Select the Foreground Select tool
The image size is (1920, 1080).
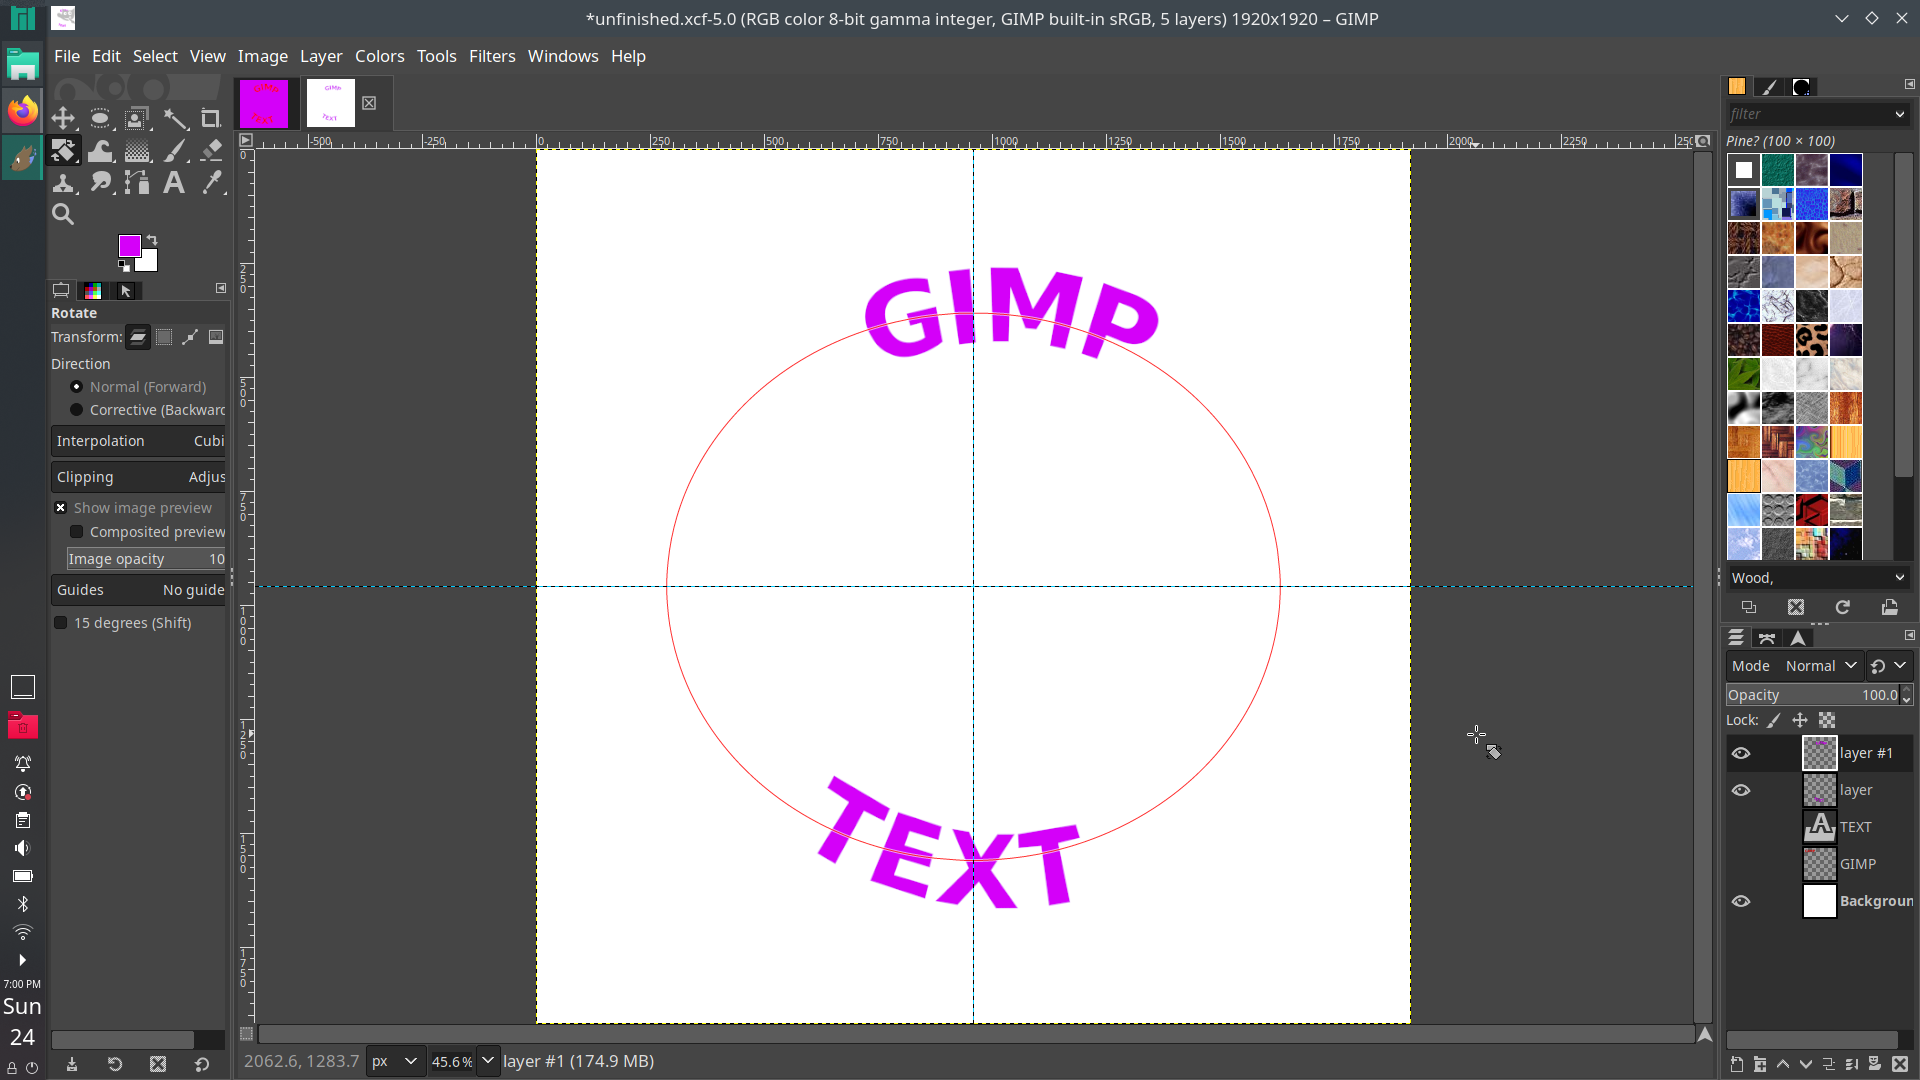[137, 119]
